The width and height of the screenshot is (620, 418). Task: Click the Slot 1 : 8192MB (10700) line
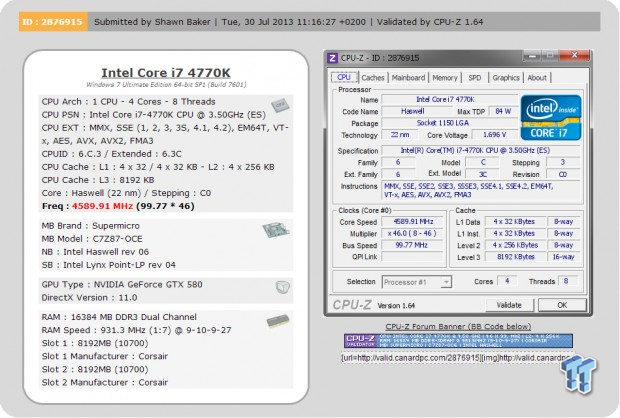[x=95, y=343]
